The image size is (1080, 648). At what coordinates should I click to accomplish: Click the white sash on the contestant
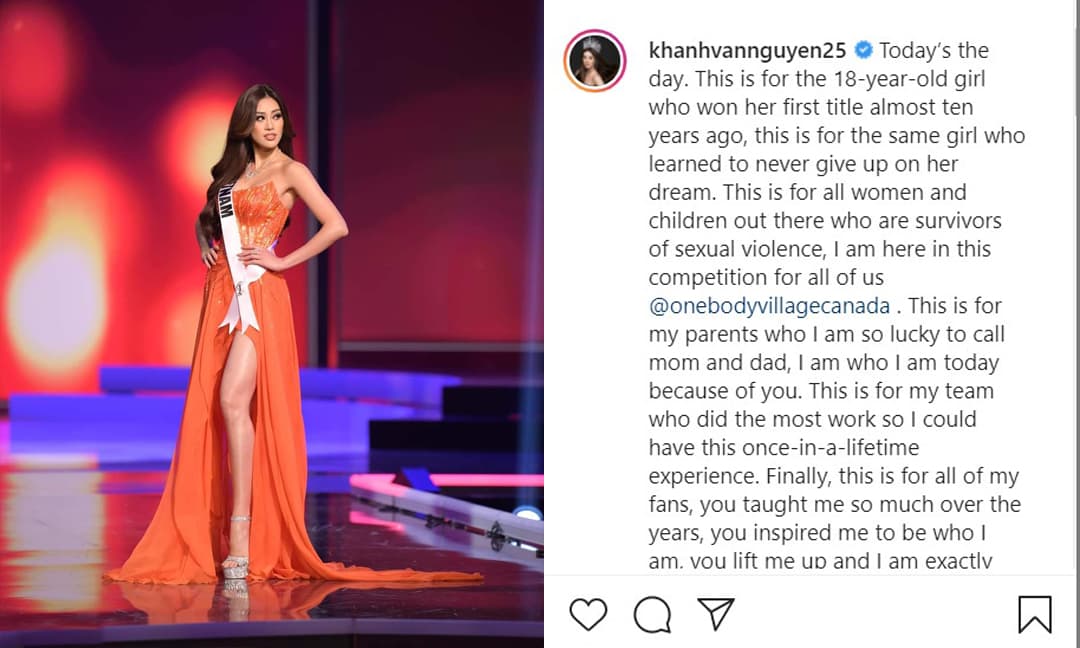click(238, 258)
